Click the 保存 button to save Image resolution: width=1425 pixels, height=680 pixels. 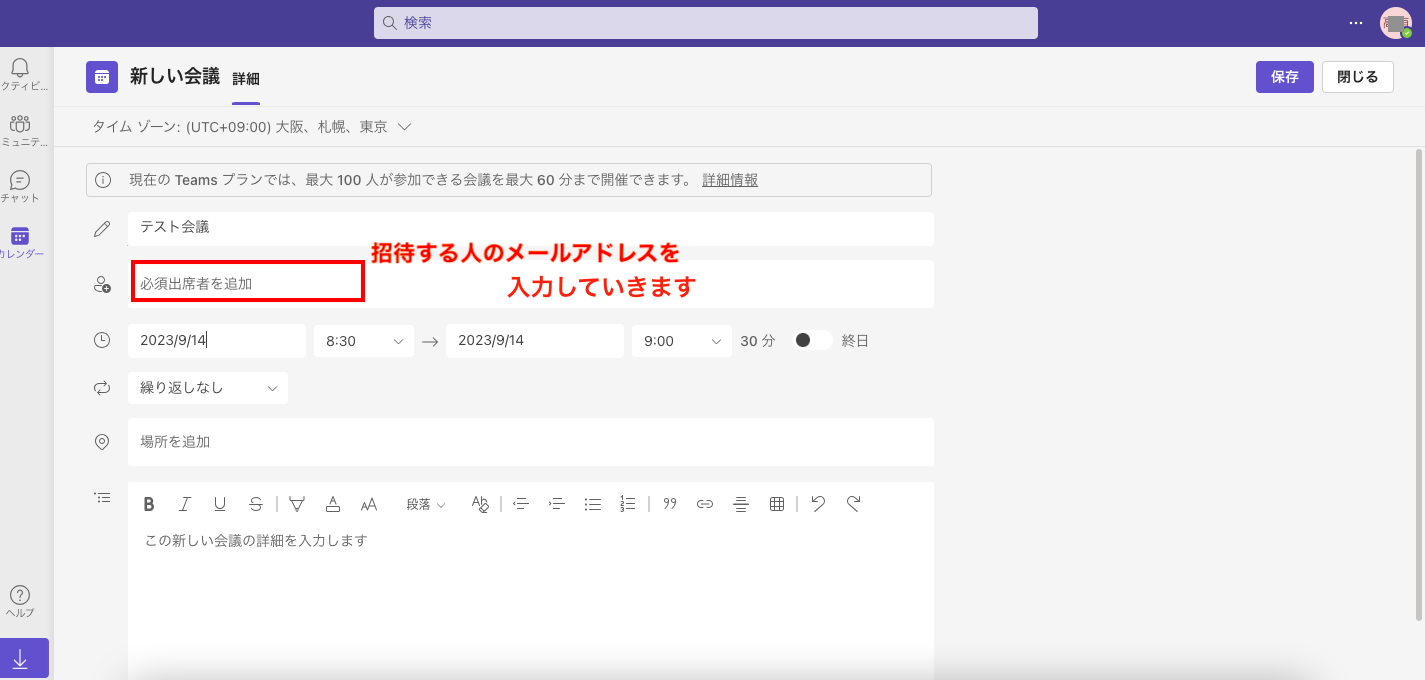pos(1284,76)
